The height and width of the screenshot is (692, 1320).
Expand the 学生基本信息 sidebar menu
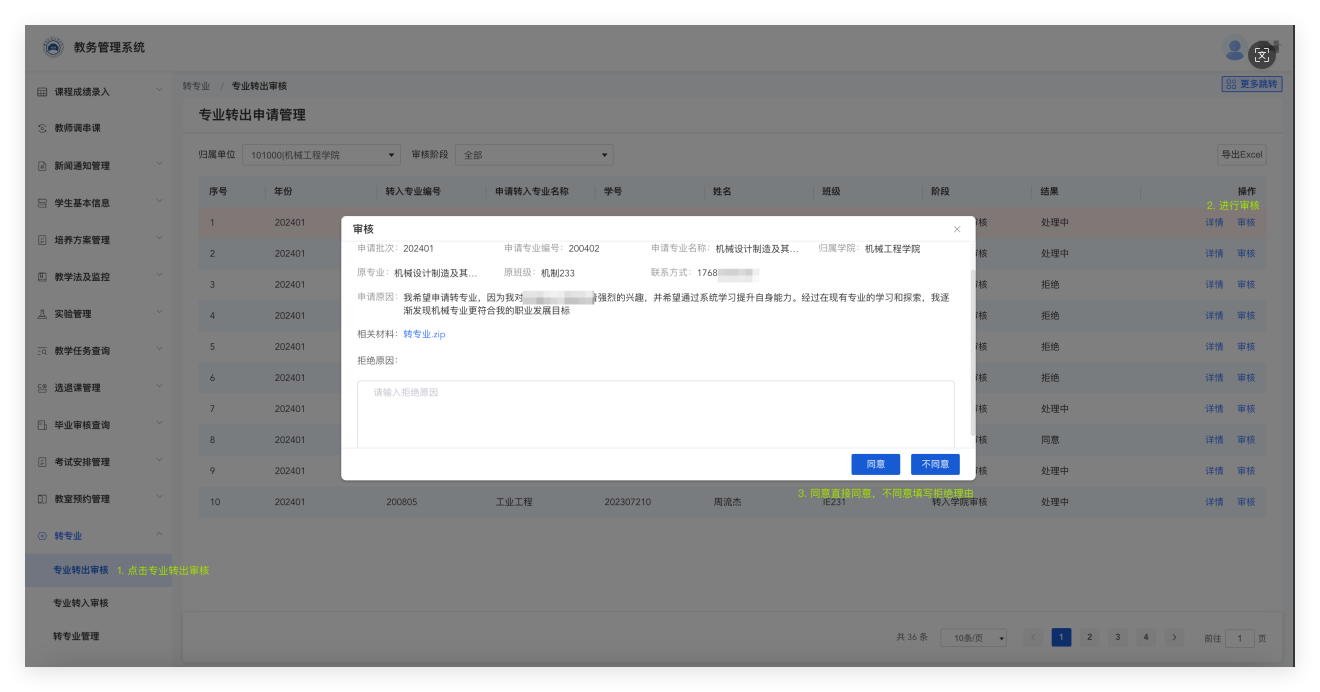159,203
